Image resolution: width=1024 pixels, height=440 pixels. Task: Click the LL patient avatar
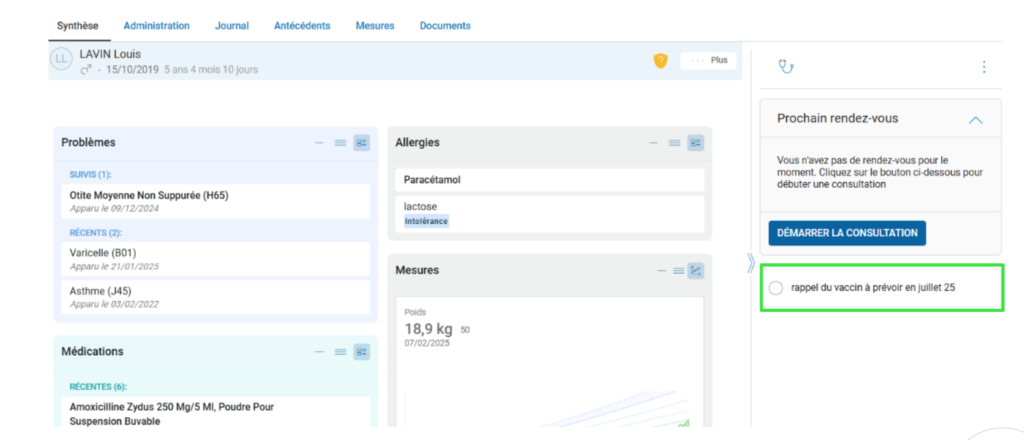(x=62, y=61)
